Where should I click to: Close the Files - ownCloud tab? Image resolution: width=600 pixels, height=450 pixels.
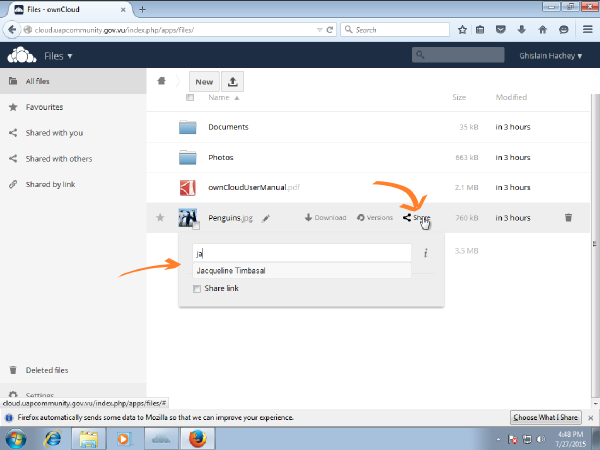coord(123,10)
